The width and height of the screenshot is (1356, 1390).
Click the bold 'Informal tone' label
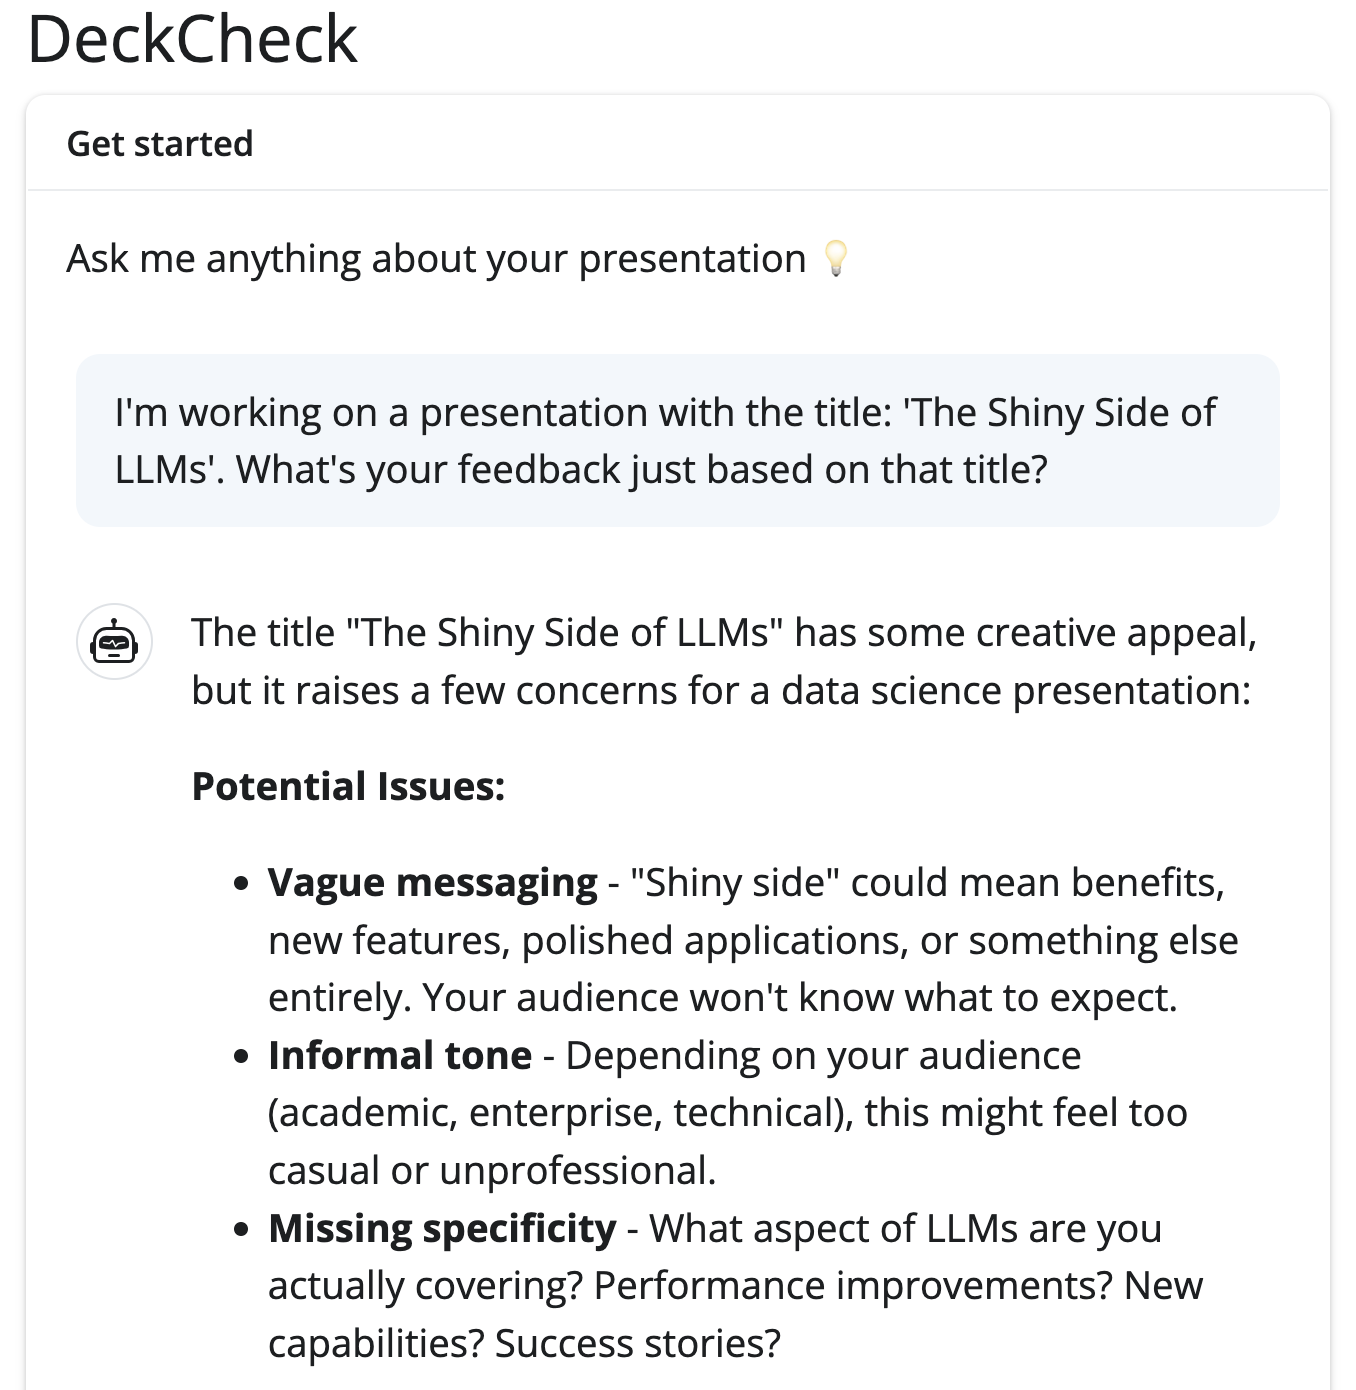coord(400,1055)
